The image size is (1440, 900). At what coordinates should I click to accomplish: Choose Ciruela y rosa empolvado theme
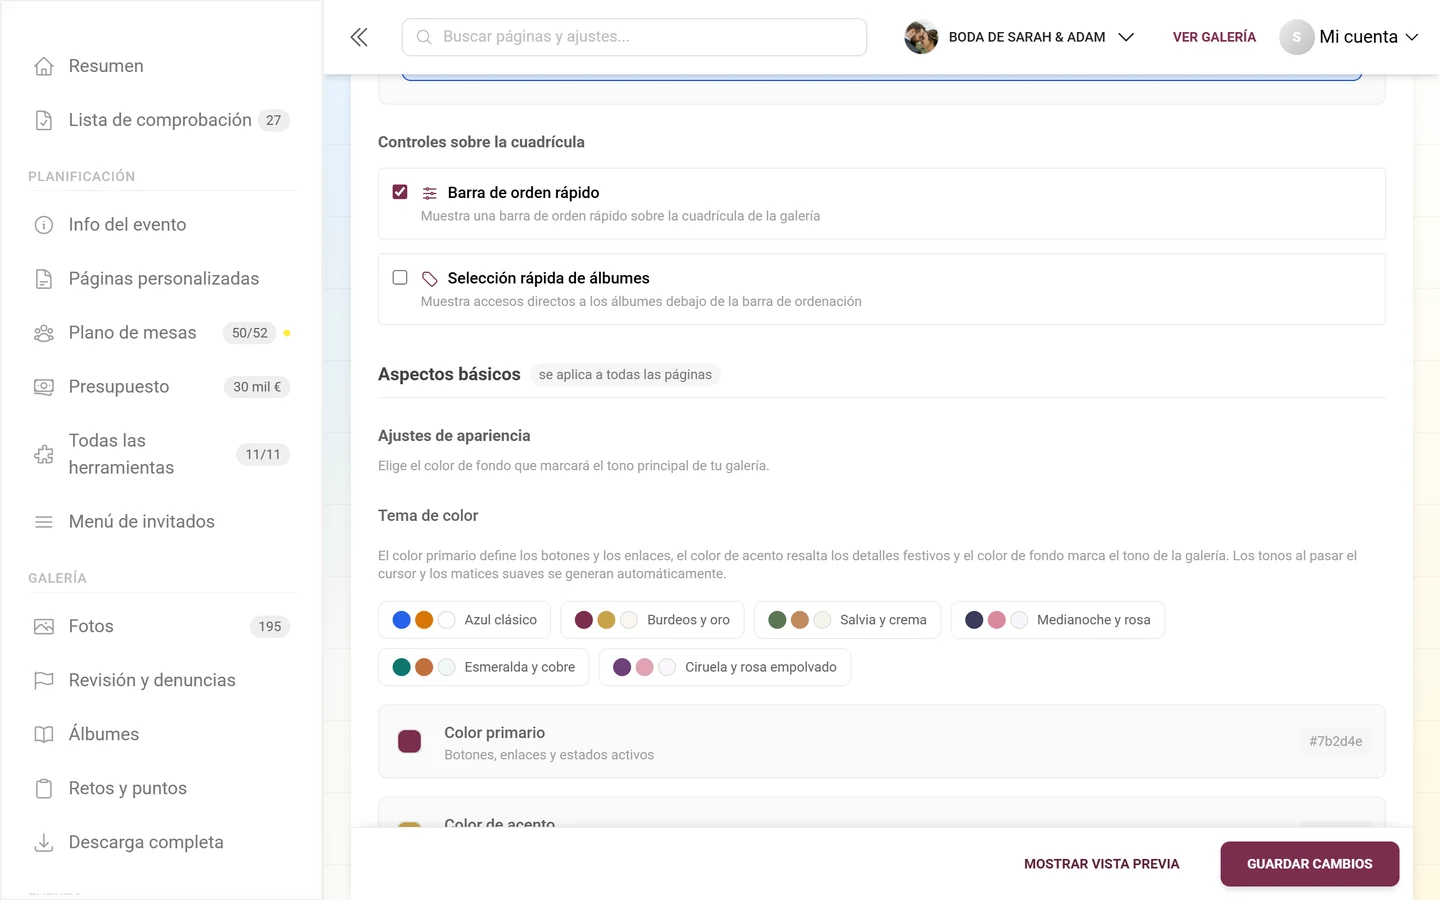click(x=725, y=667)
